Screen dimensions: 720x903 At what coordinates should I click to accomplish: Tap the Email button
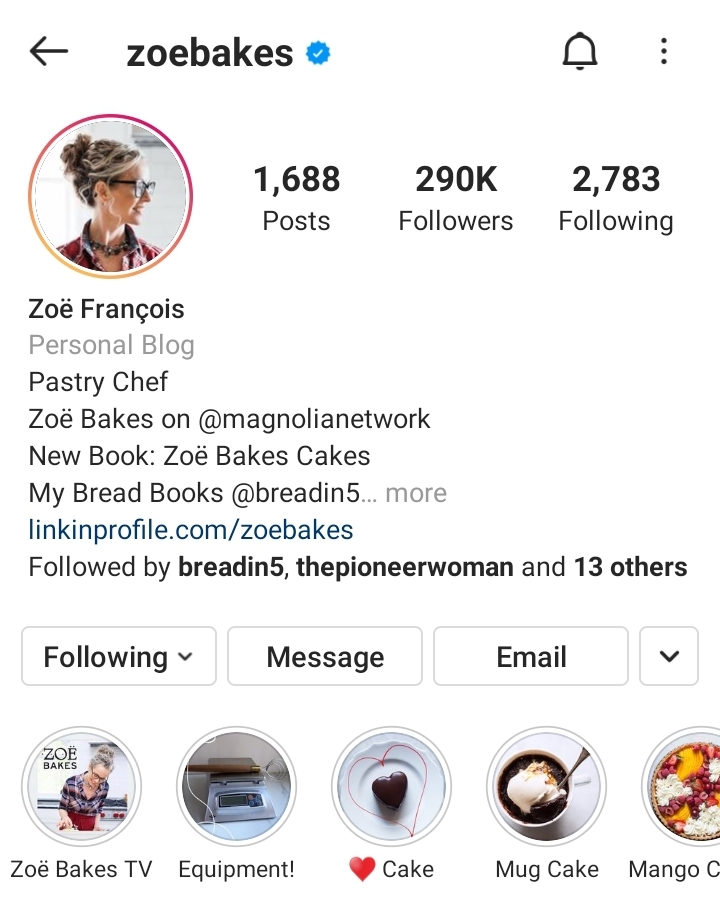pos(530,657)
